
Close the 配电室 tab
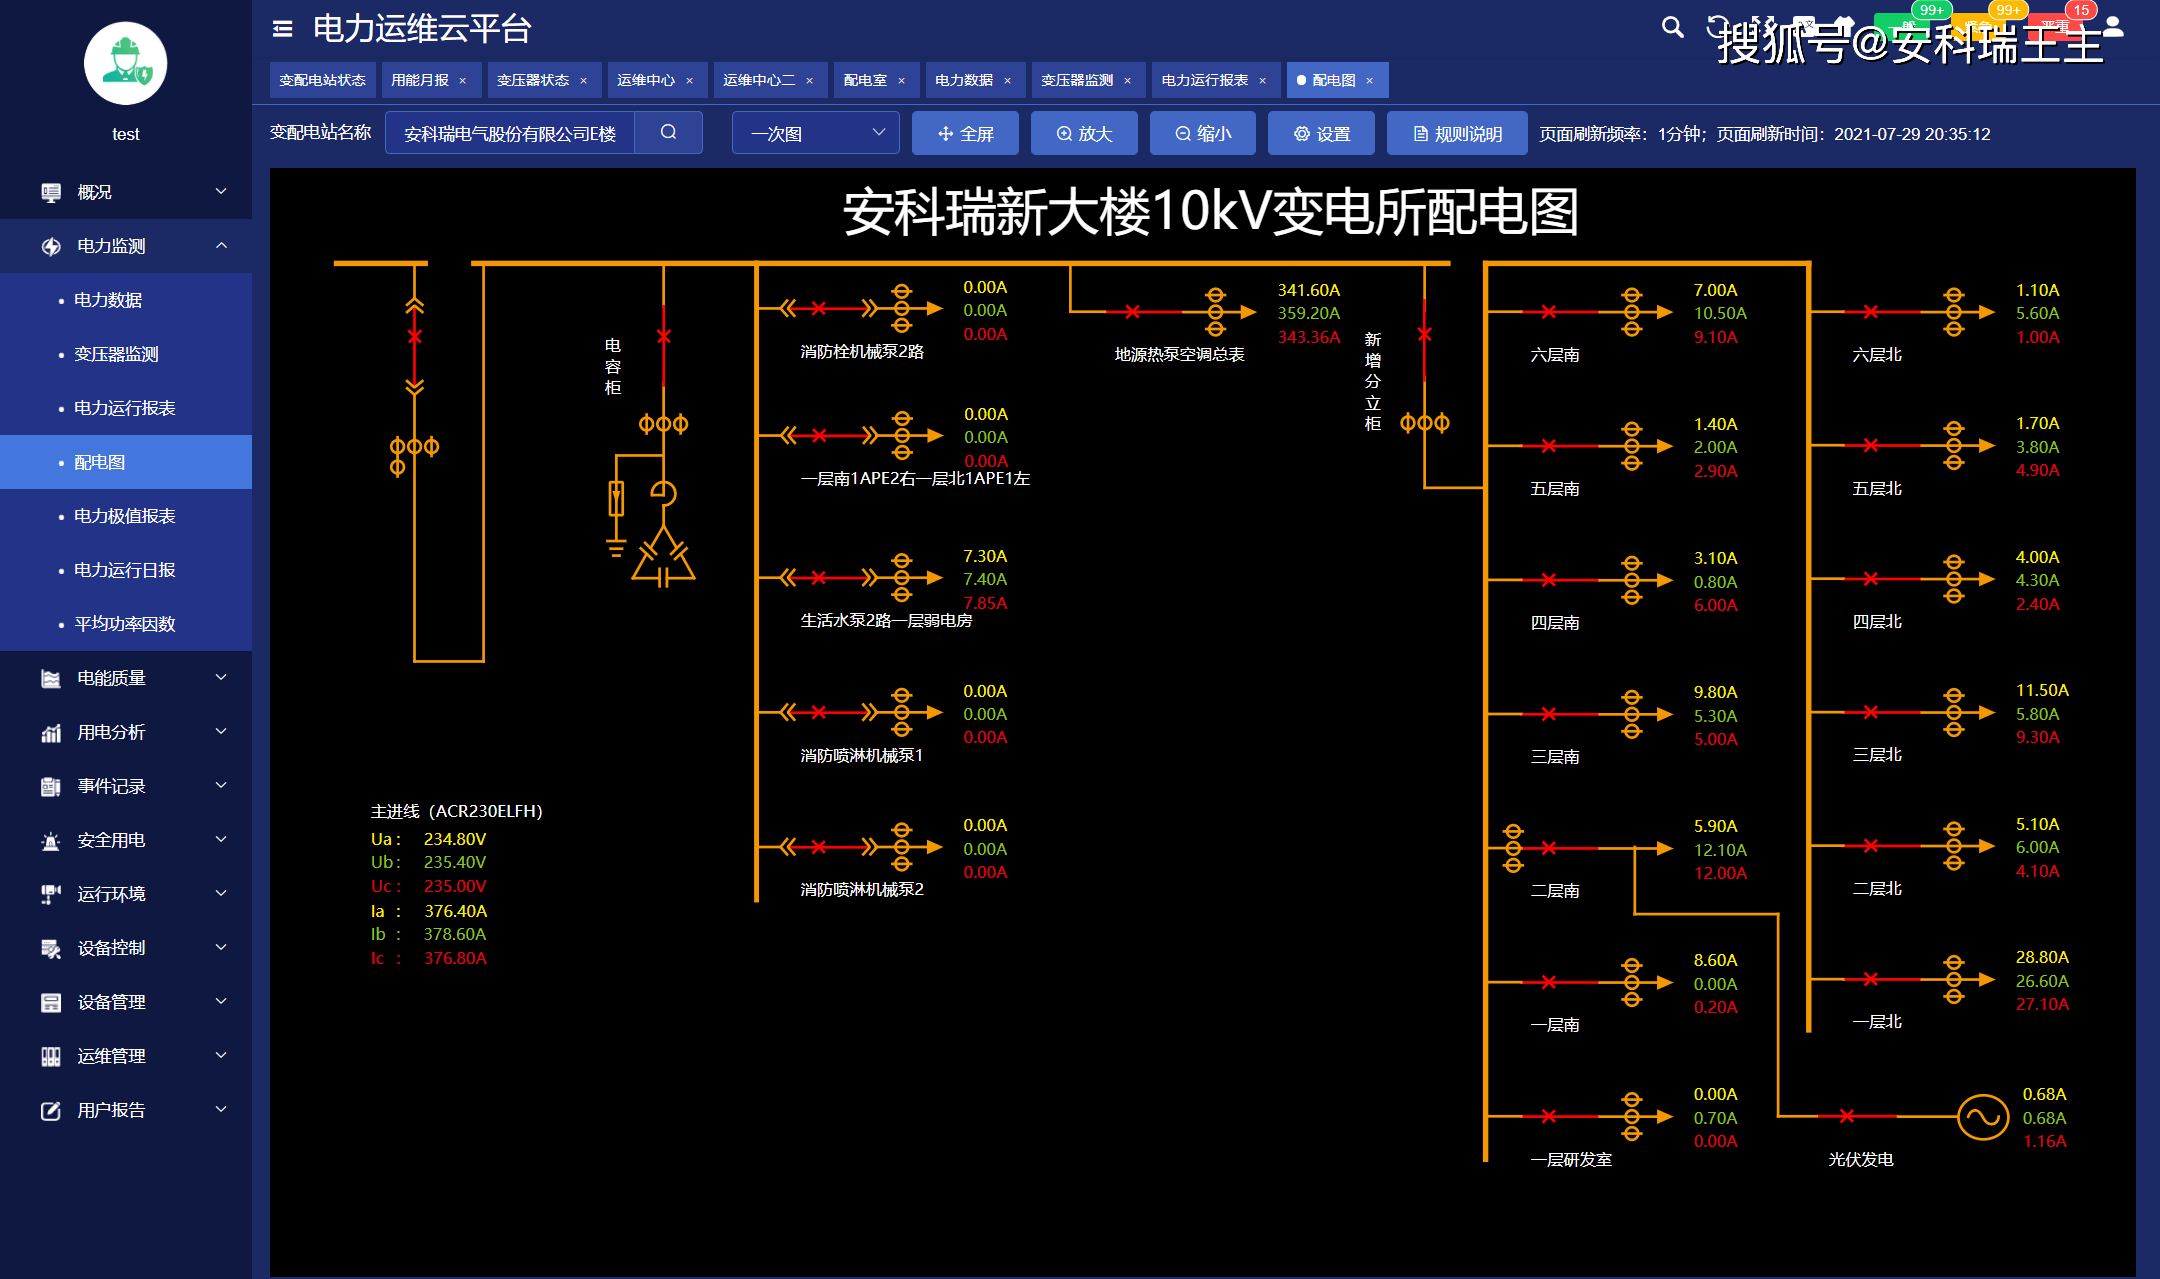coord(901,81)
